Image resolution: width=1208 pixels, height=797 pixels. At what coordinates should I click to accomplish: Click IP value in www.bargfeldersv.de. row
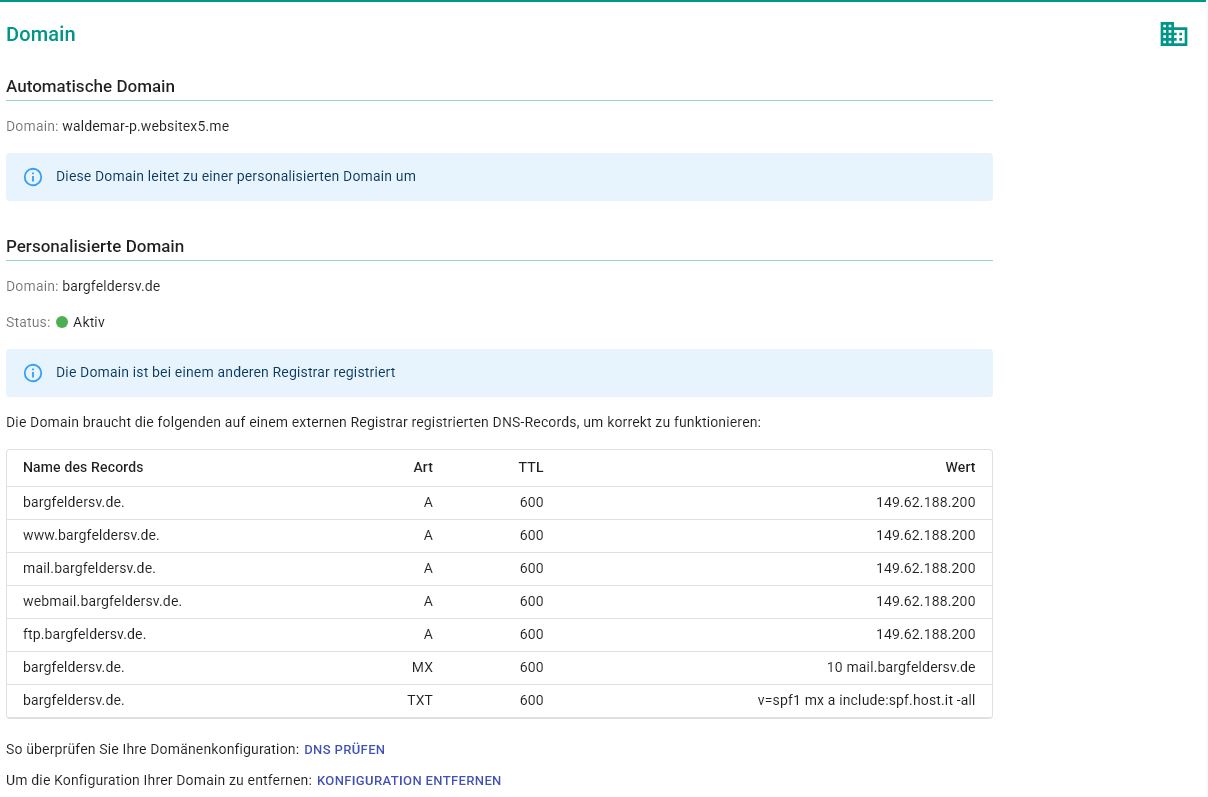coord(926,535)
